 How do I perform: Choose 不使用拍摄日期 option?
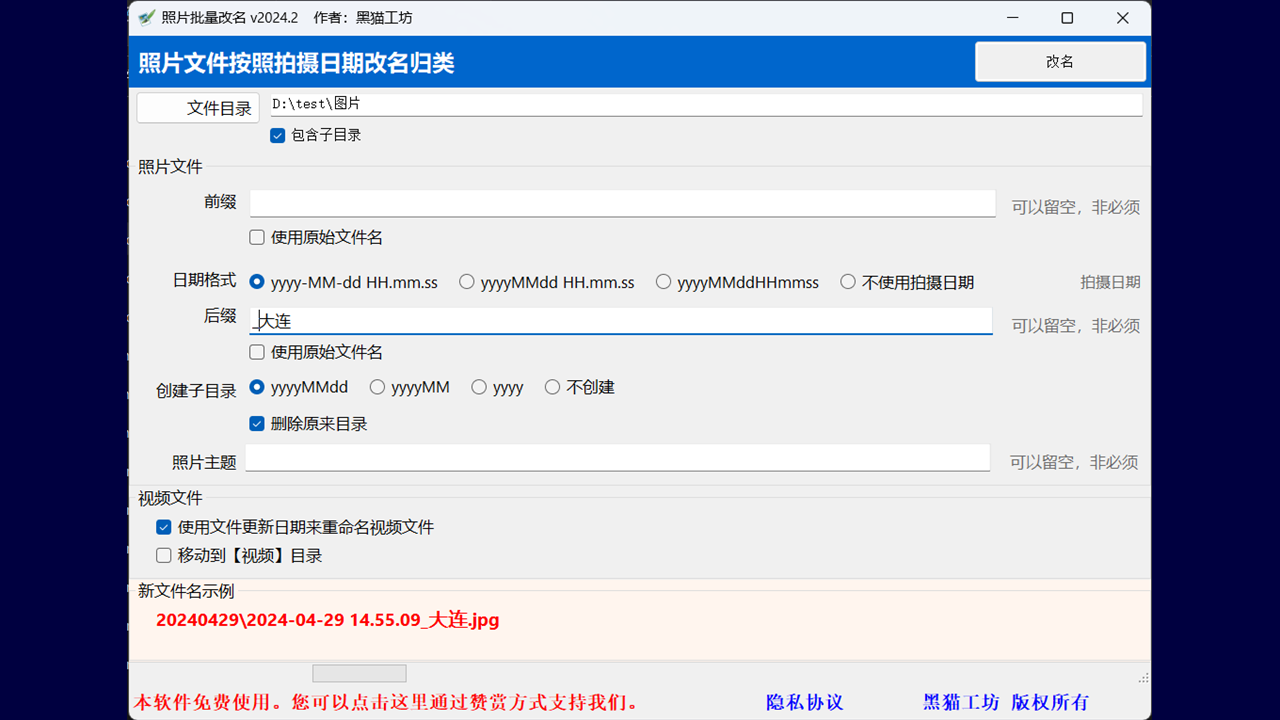coord(848,281)
